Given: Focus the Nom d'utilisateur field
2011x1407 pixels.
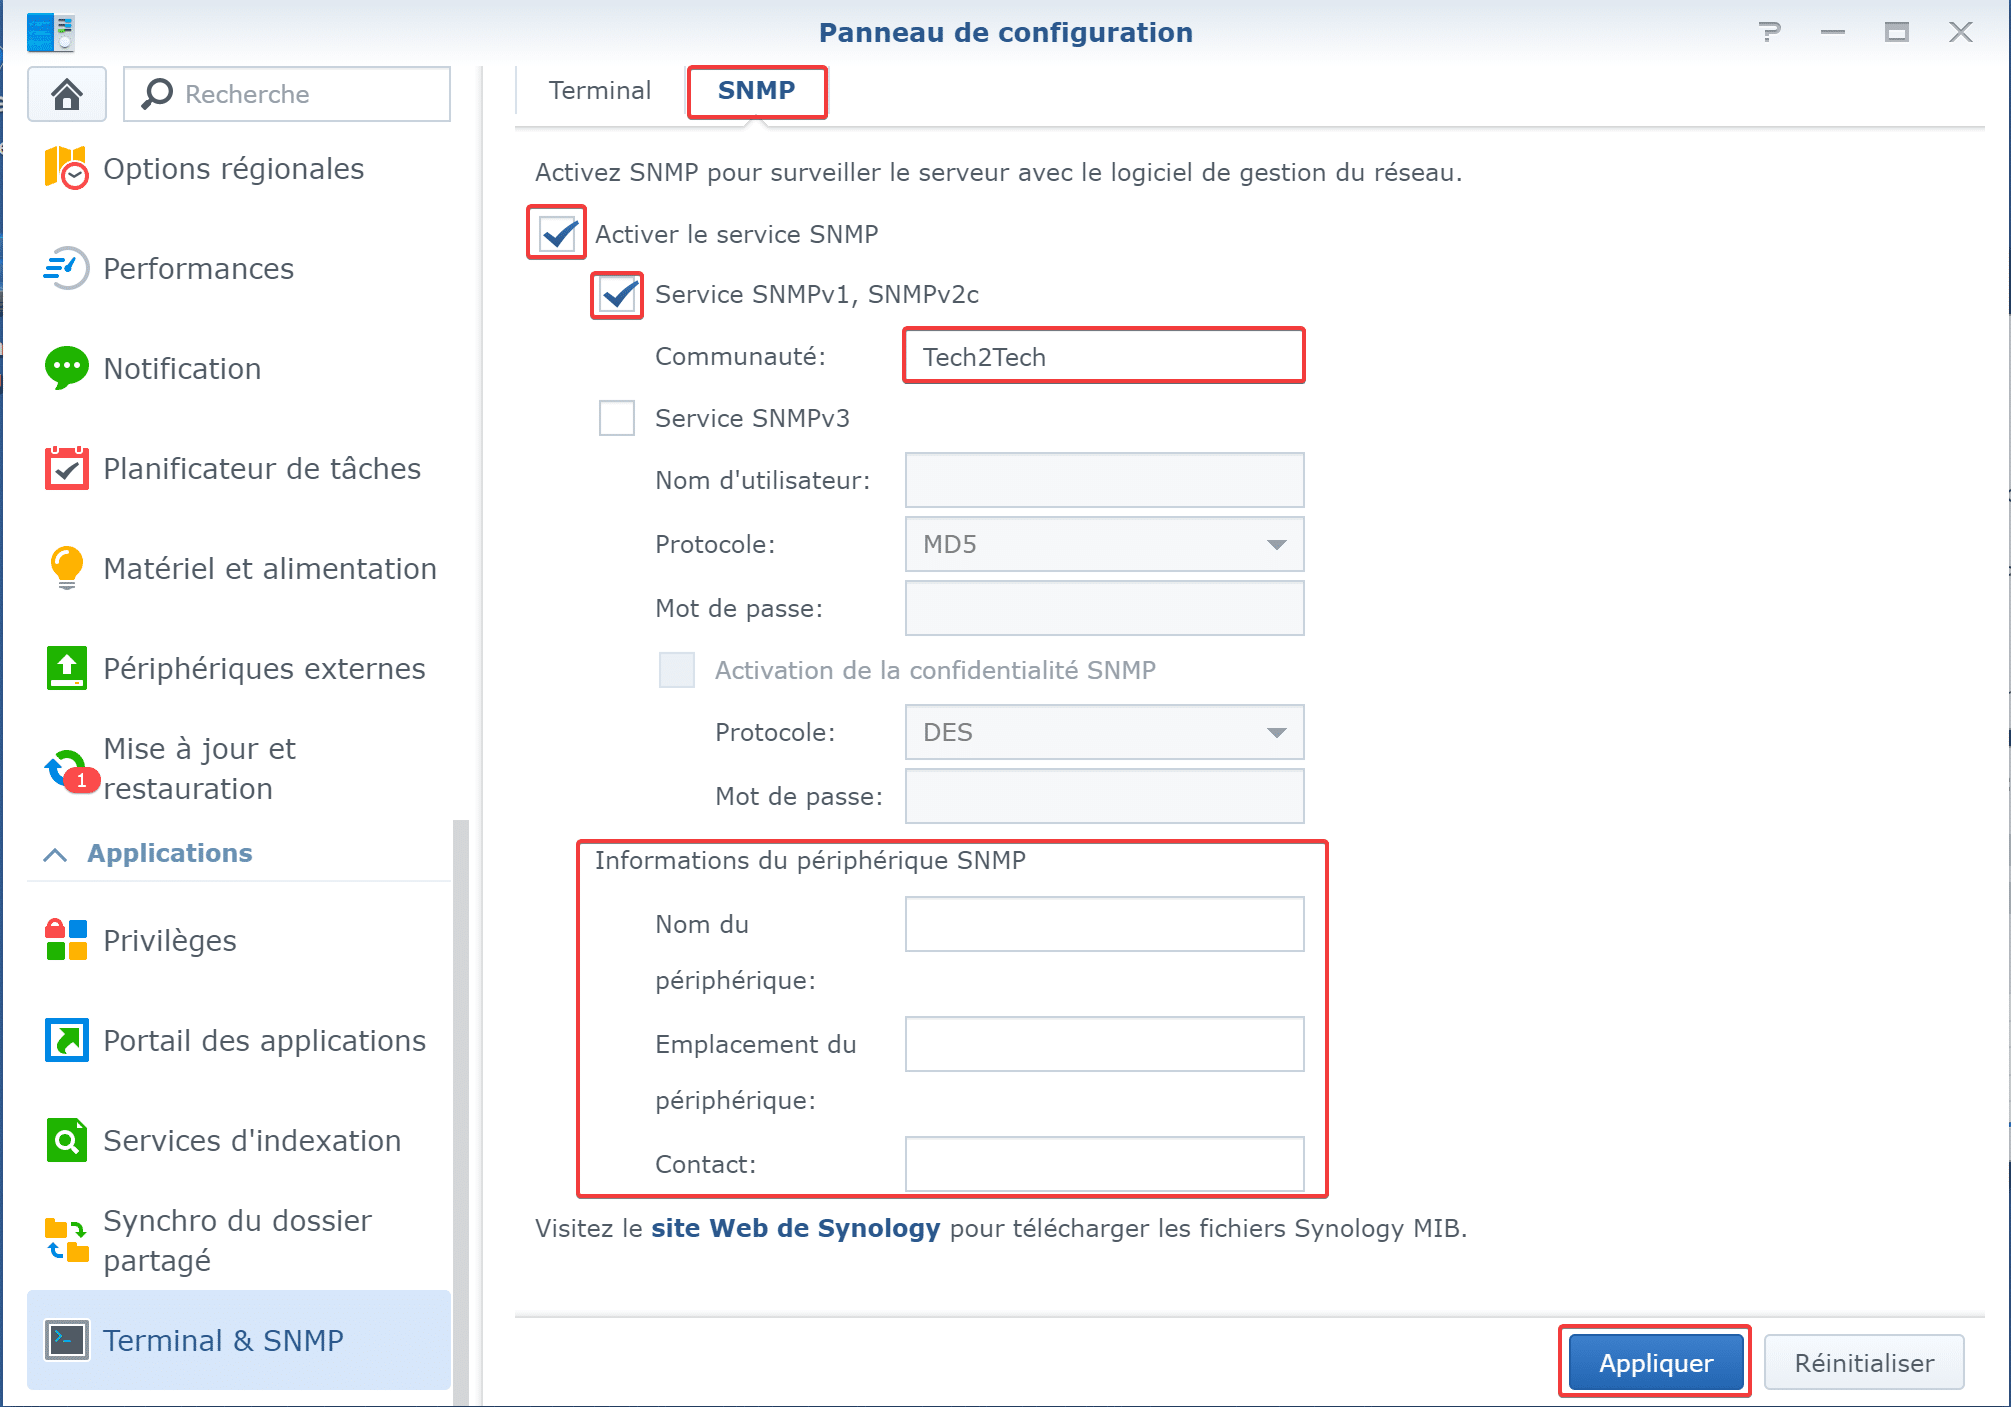Looking at the screenshot, I should (x=1104, y=480).
